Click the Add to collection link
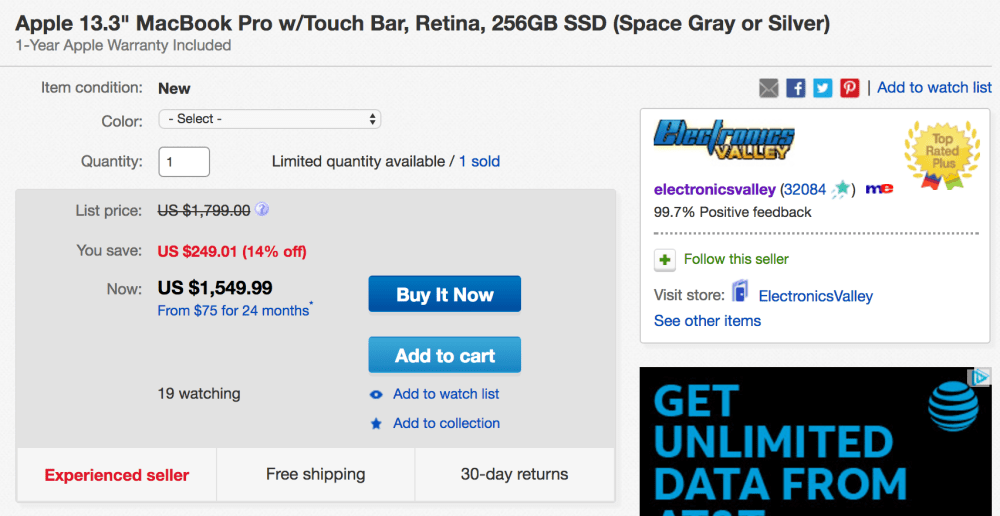 [446, 423]
